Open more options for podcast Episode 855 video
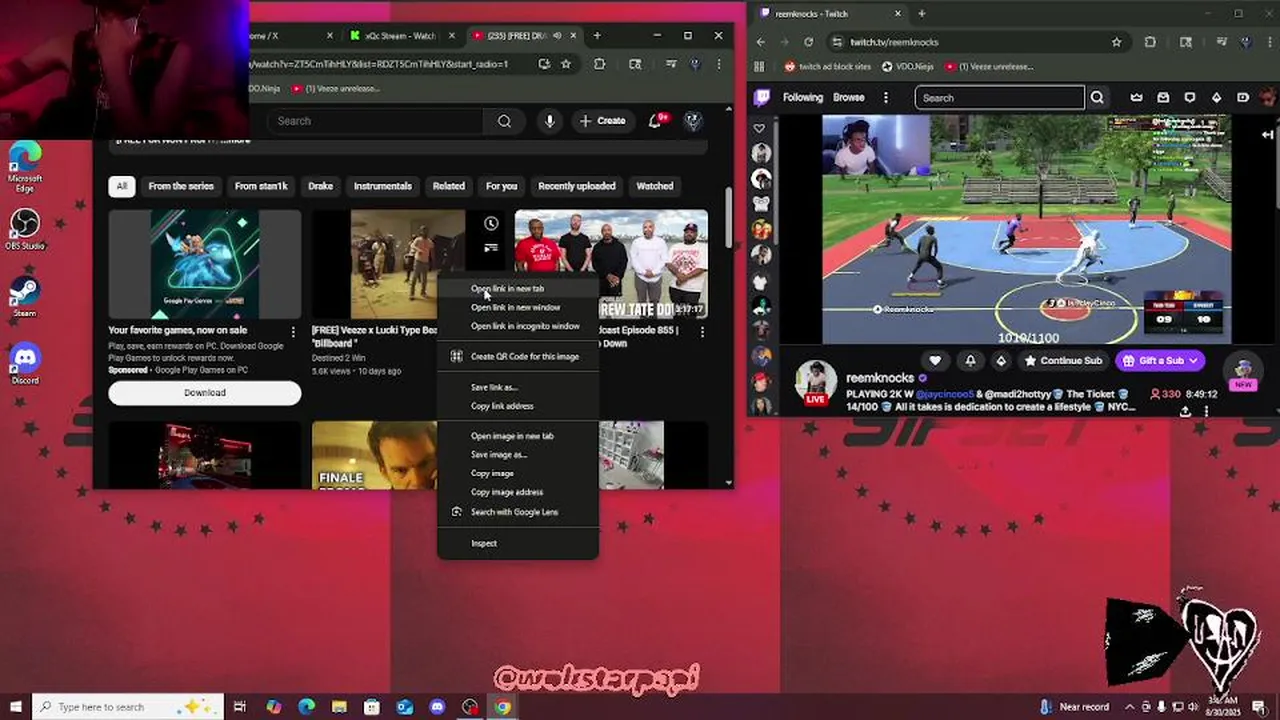 (702, 331)
